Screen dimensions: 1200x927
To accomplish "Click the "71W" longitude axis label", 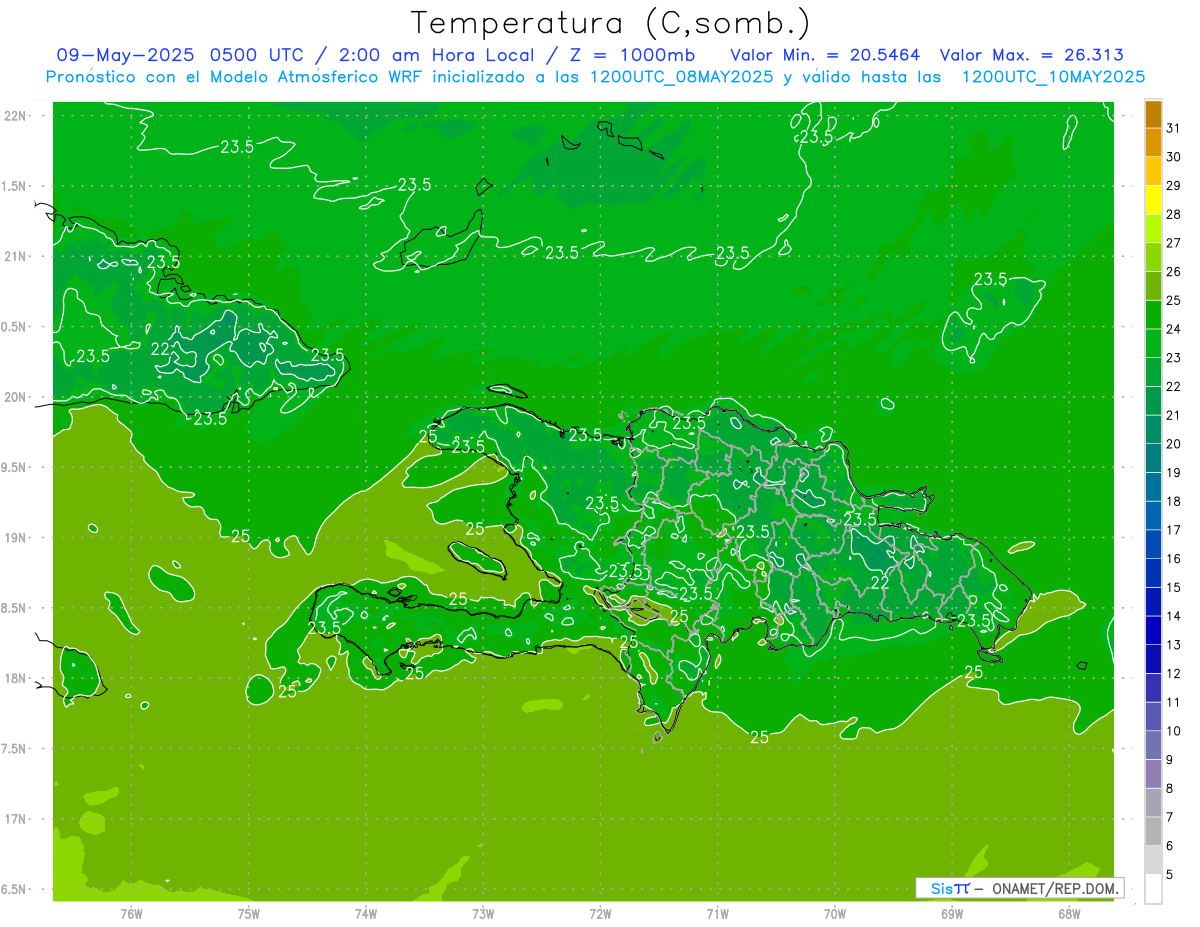I will click(x=717, y=913).
